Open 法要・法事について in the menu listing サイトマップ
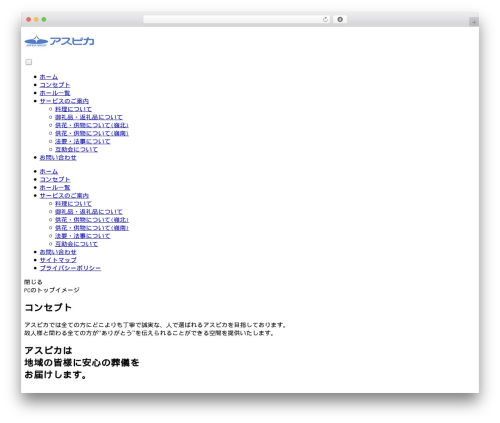Image resolution: width=500 pixels, height=423 pixels. coord(83,236)
